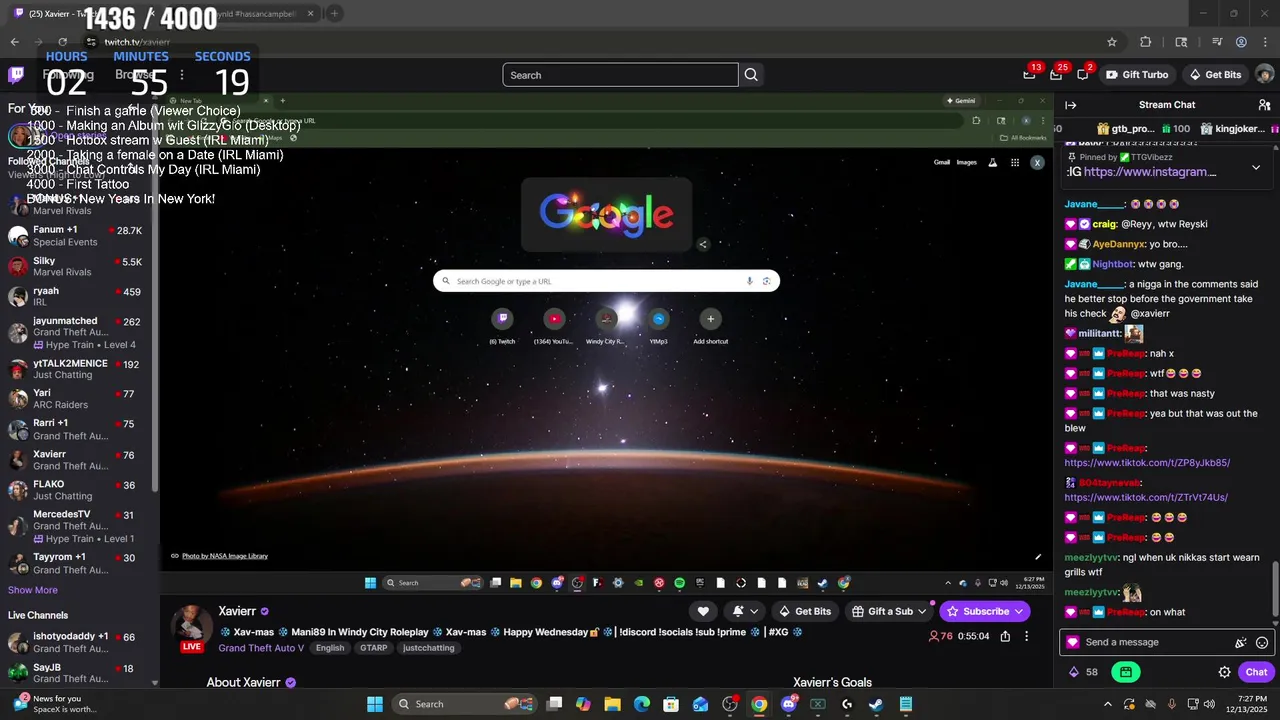Open the channel points balance 58
Viewport: 1280px width, 720px height.
click(1084, 672)
